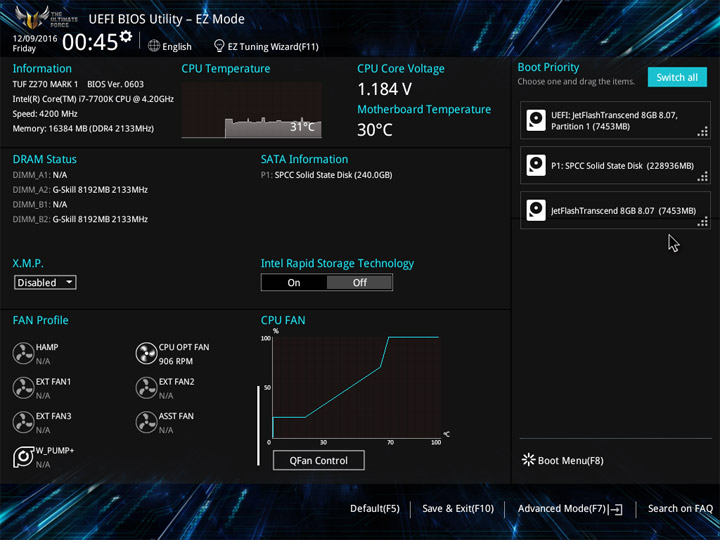
Task: Select the EXT FAN1 fan icon
Action: [x=23, y=388]
